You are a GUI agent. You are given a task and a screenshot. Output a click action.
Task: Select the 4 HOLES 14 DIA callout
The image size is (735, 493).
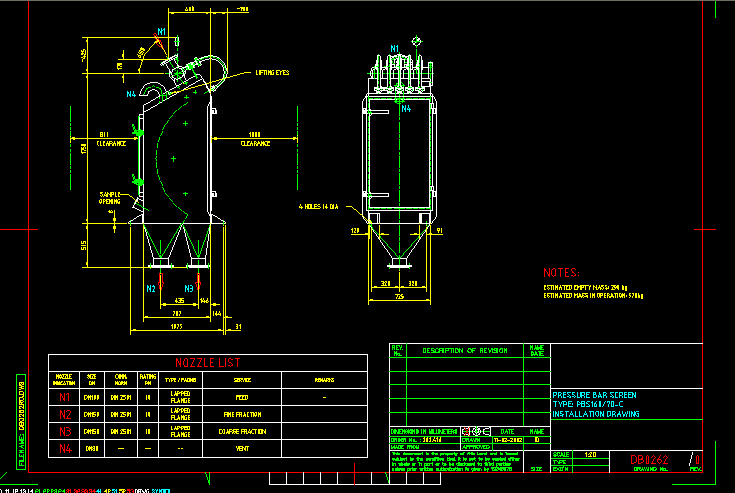[x=319, y=207]
